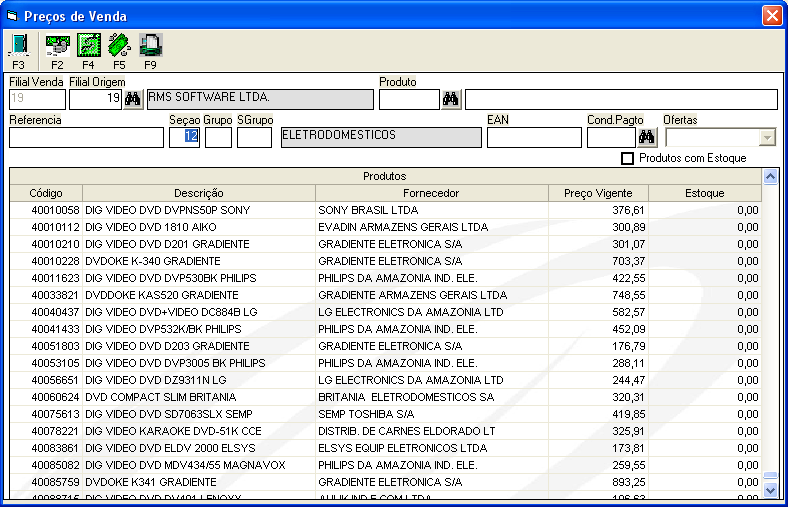This screenshot has height=507, width=788.
Task: Select row DIG VIDEO DVD ELDV 2000 ELSYS
Action: pyautogui.click(x=385, y=448)
